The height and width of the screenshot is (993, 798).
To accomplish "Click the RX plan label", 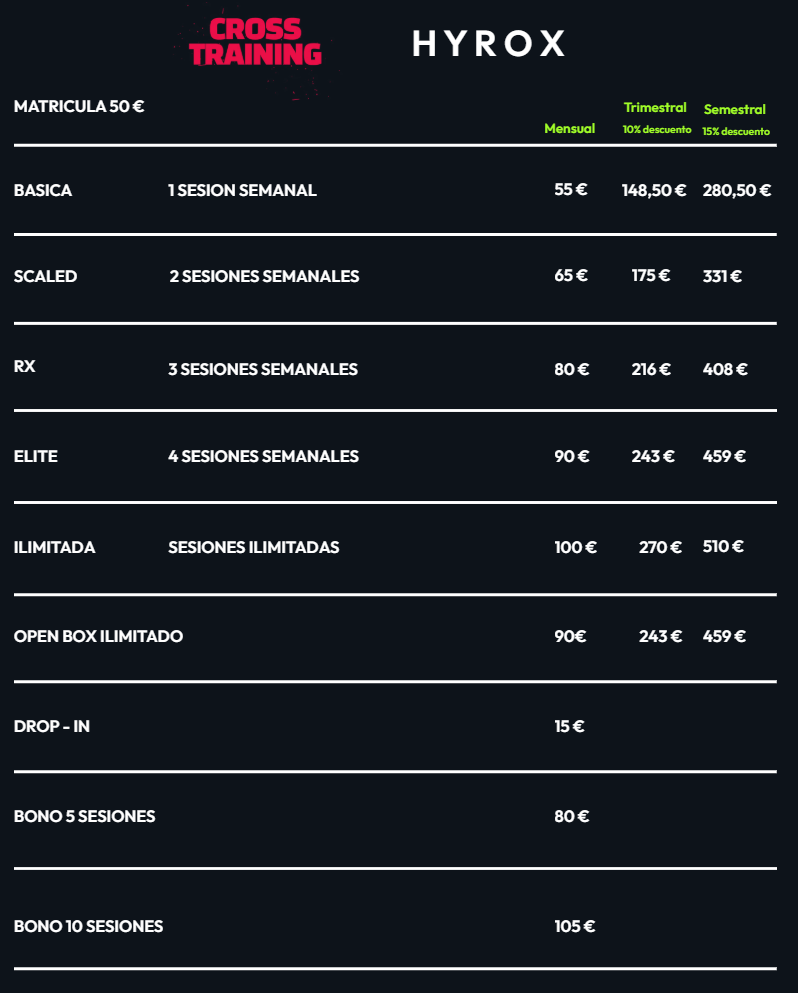I will [25, 366].
